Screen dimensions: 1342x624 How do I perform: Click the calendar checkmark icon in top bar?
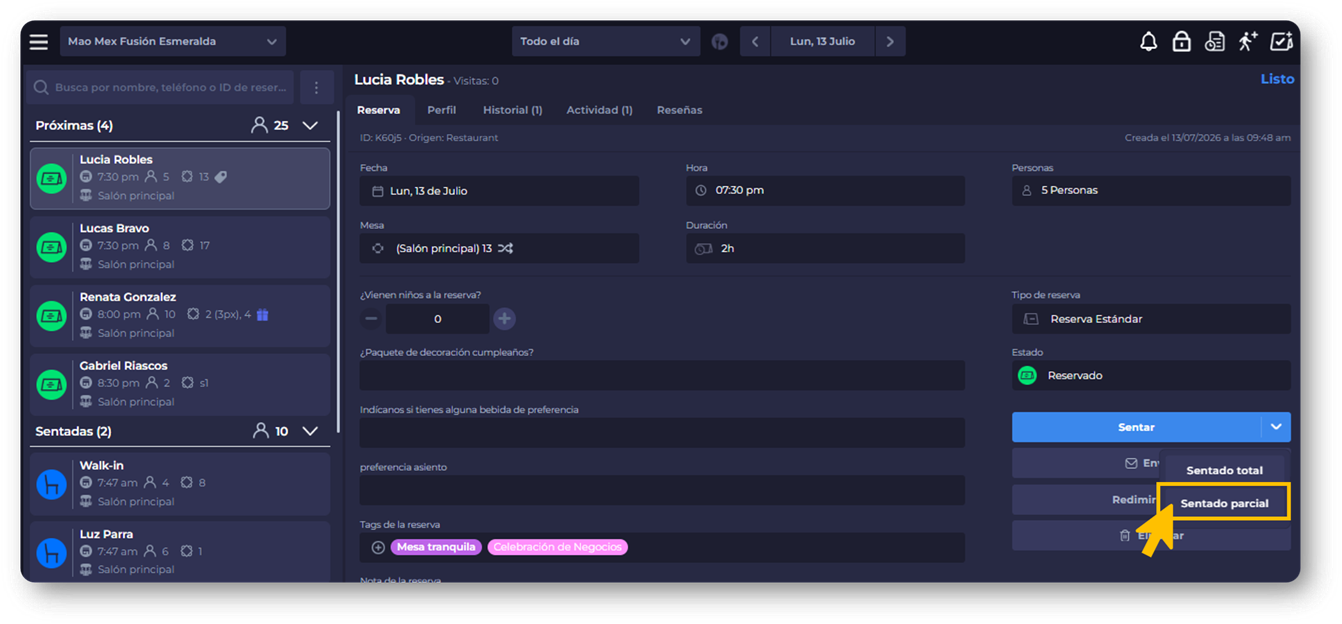[x=1281, y=42]
